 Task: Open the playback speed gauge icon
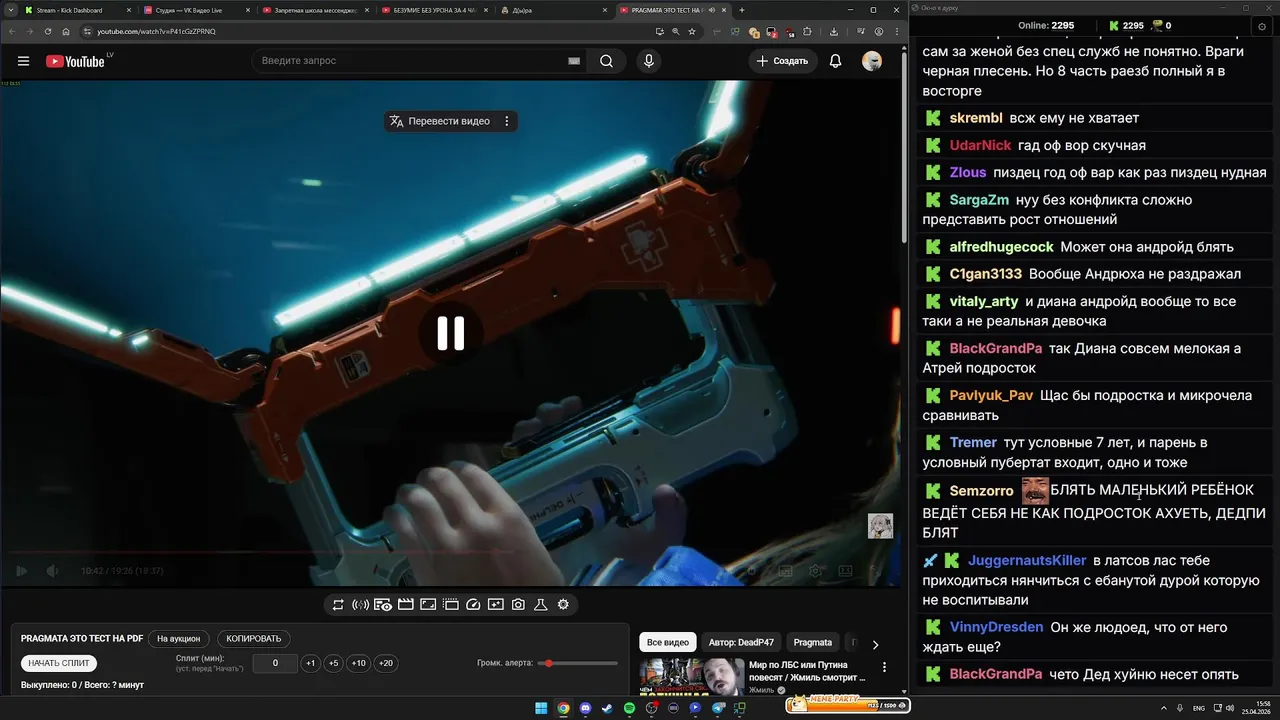474,604
